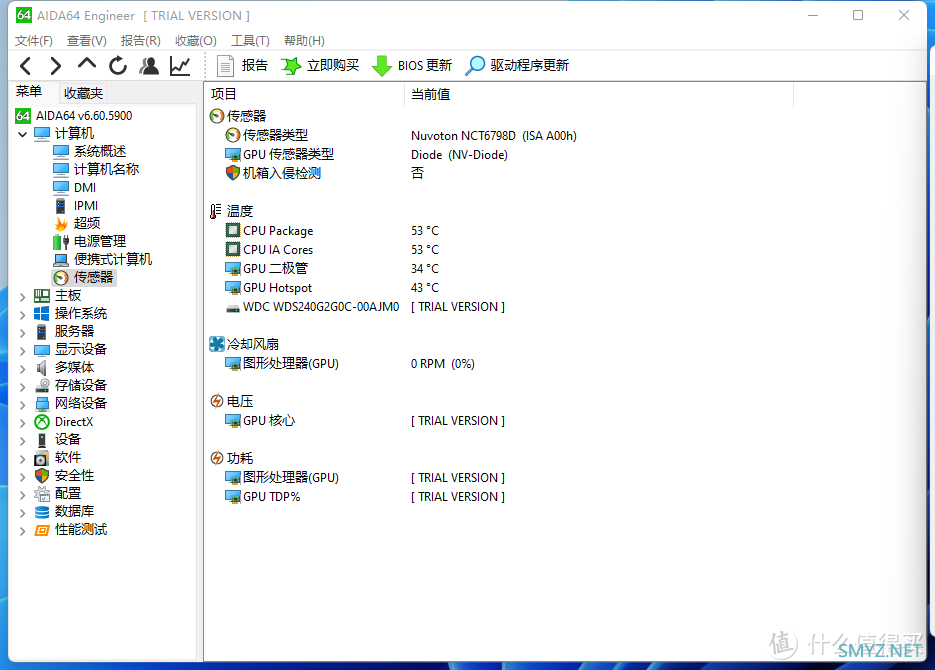Viewport: 935px width, 670px height.
Task: Expand the 设备 tree node
Action: click(23, 441)
